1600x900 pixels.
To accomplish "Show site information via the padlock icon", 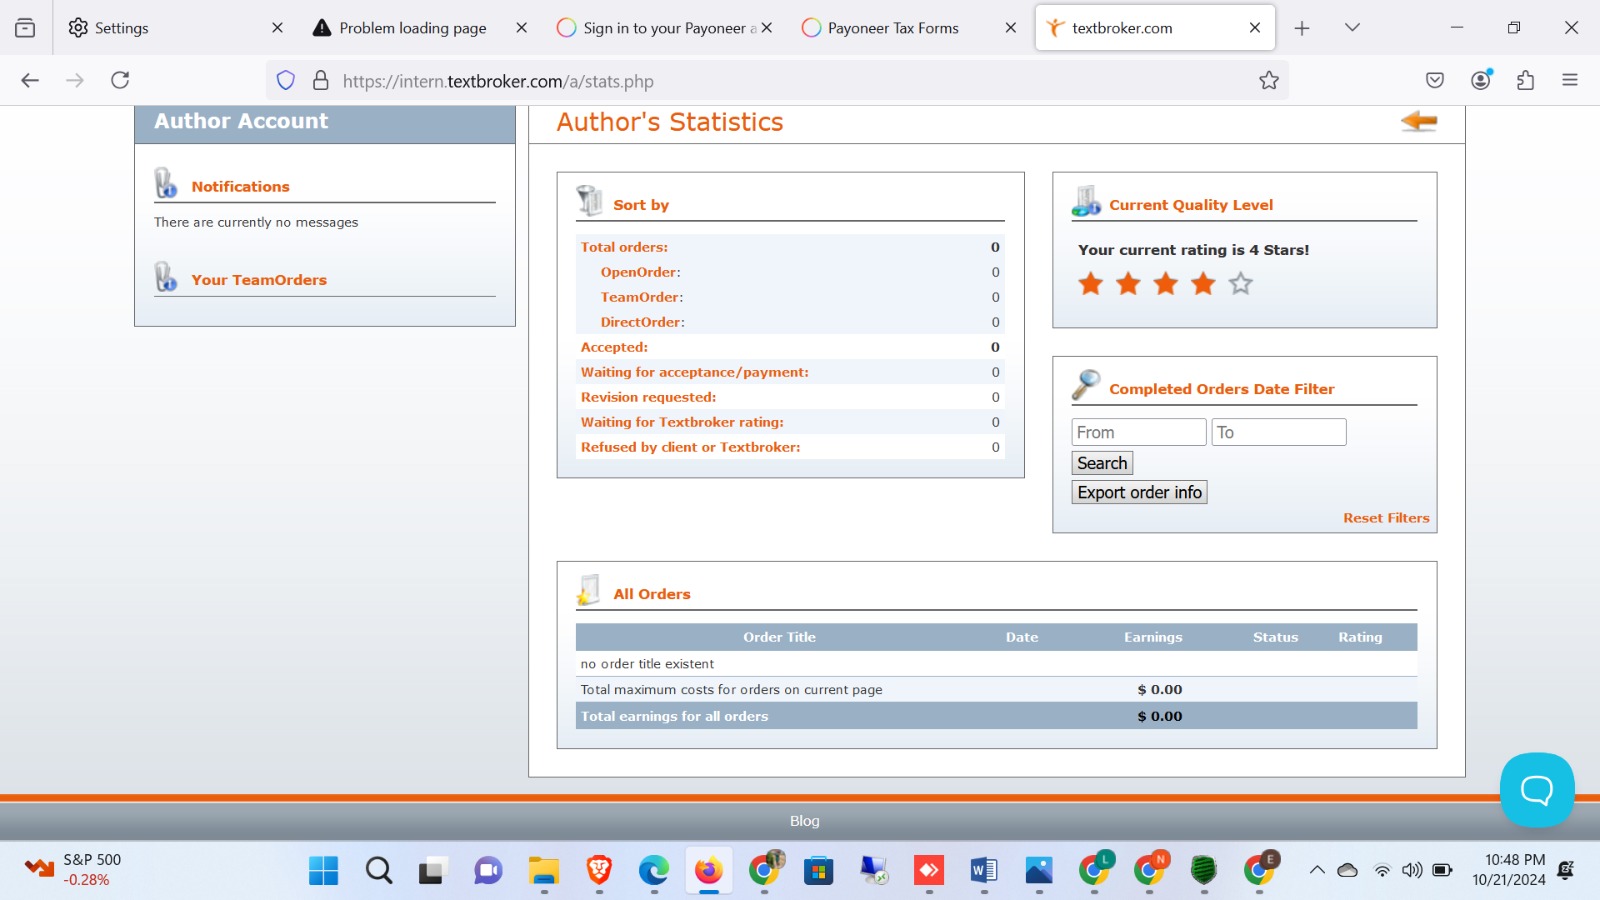I will (321, 81).
